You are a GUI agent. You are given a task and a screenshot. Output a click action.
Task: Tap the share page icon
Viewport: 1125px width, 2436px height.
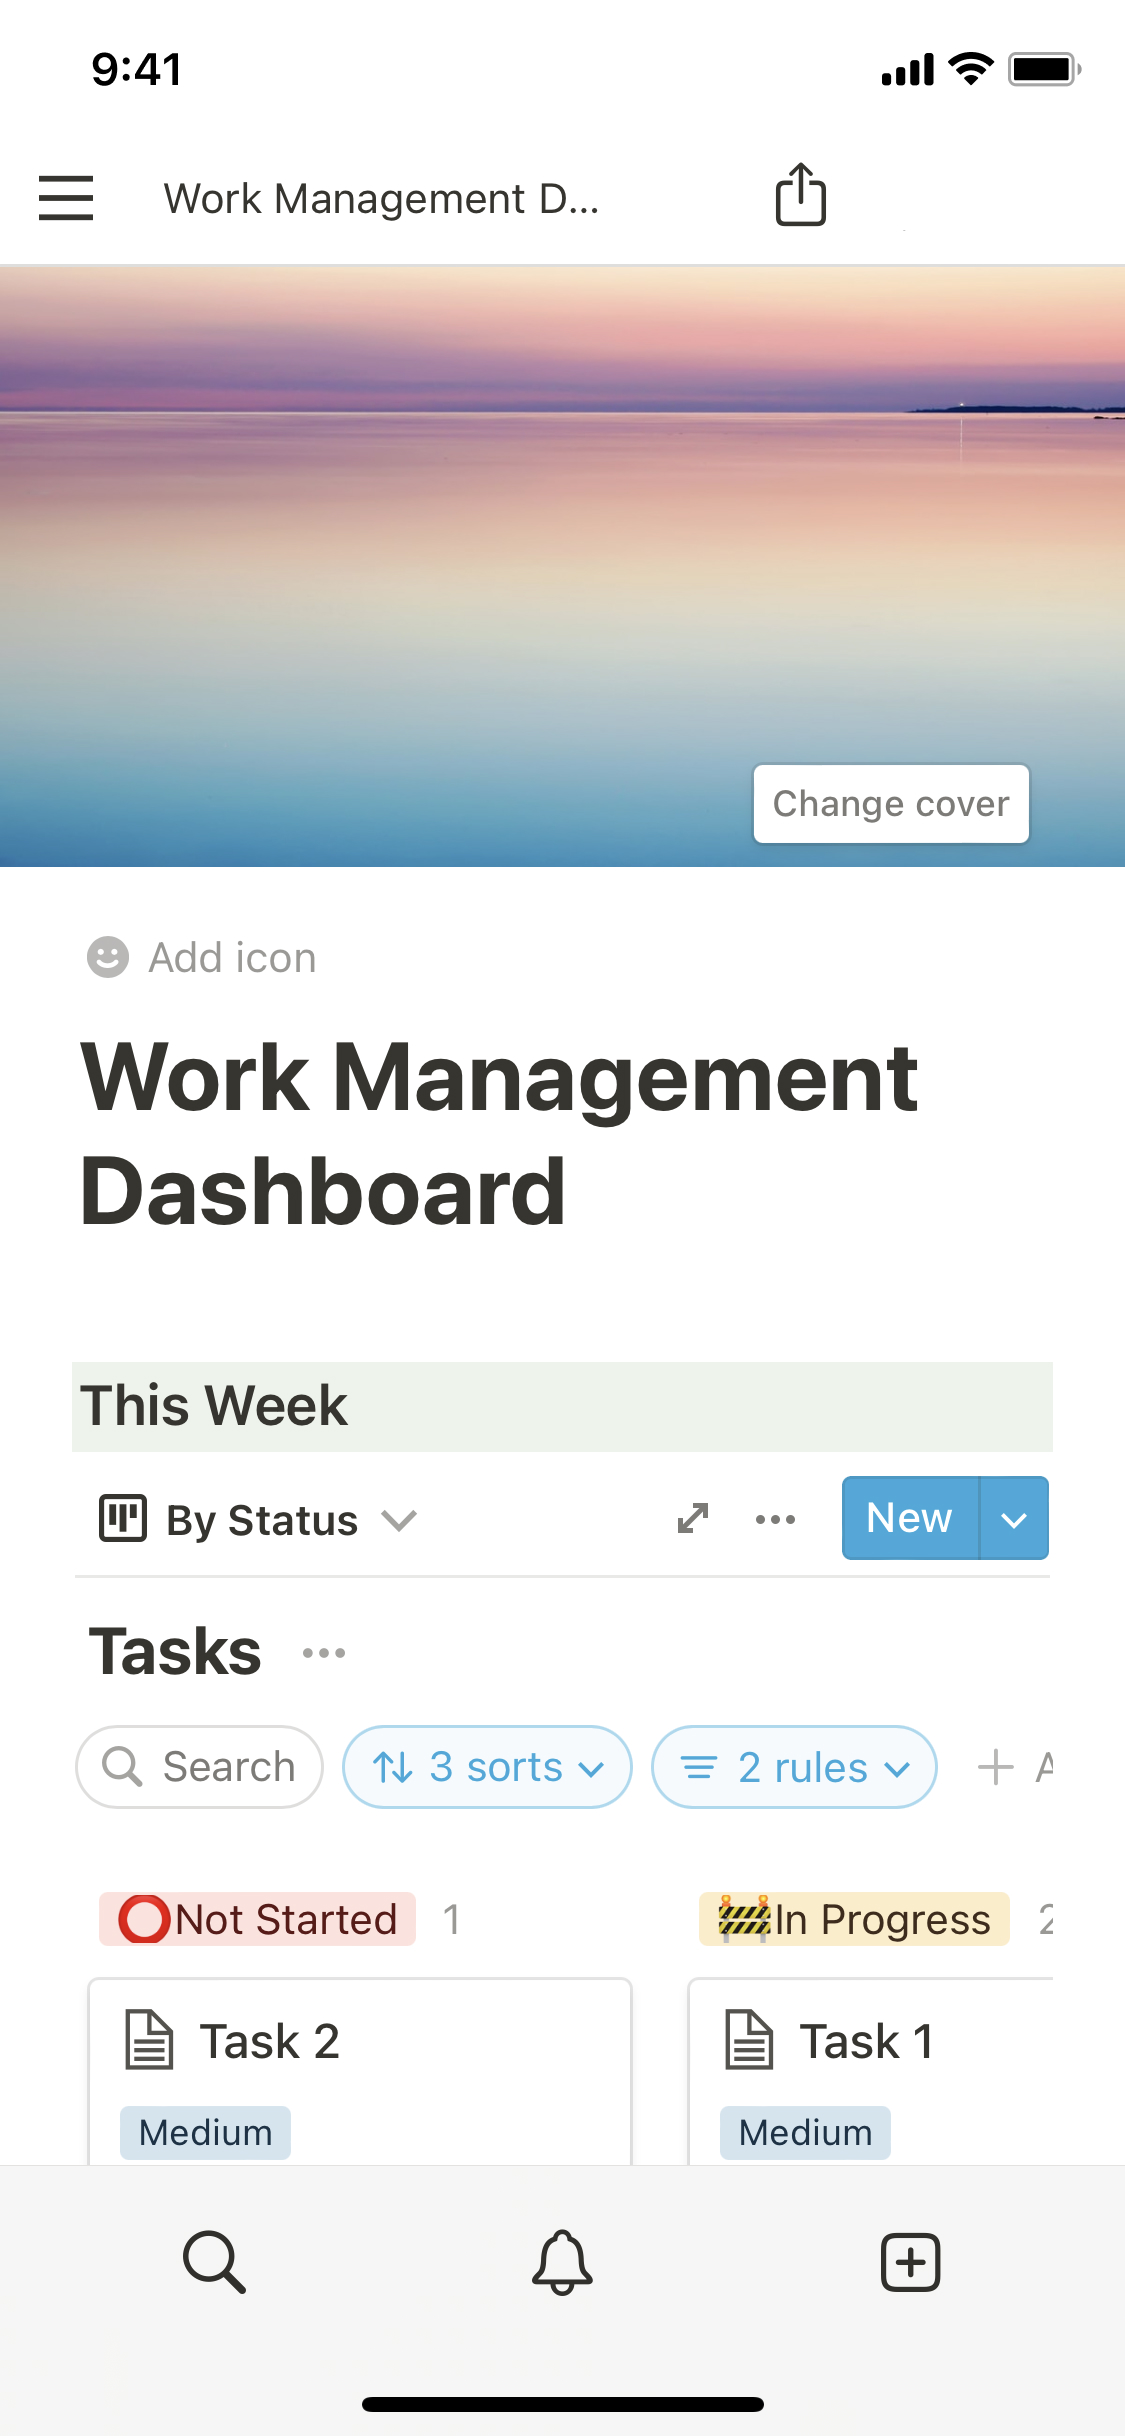[x=800, y=195]
